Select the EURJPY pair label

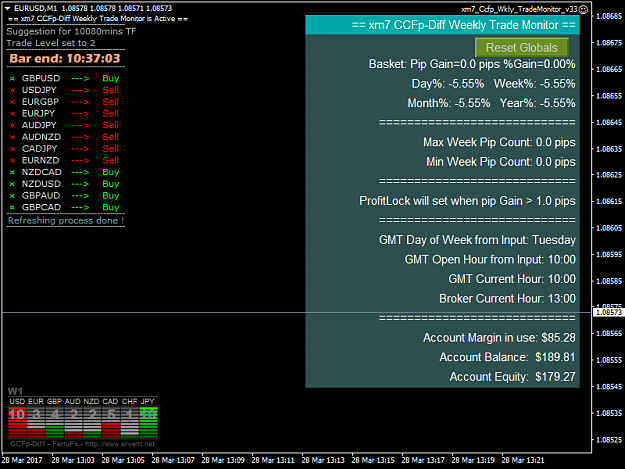(38, 114)
